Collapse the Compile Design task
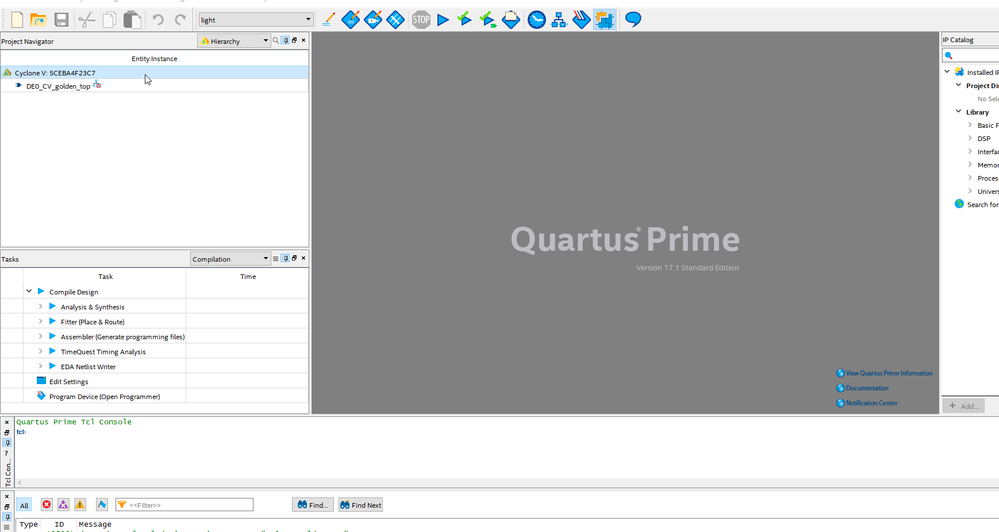 [29, 291]
